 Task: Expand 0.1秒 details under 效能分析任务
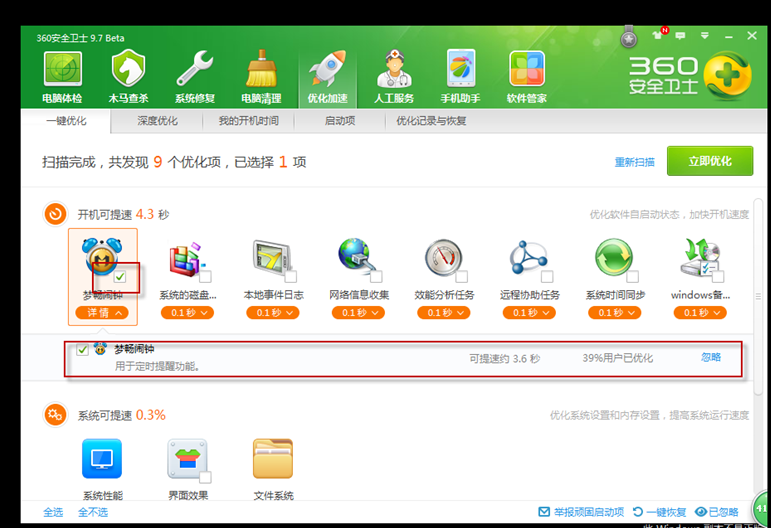444,313
